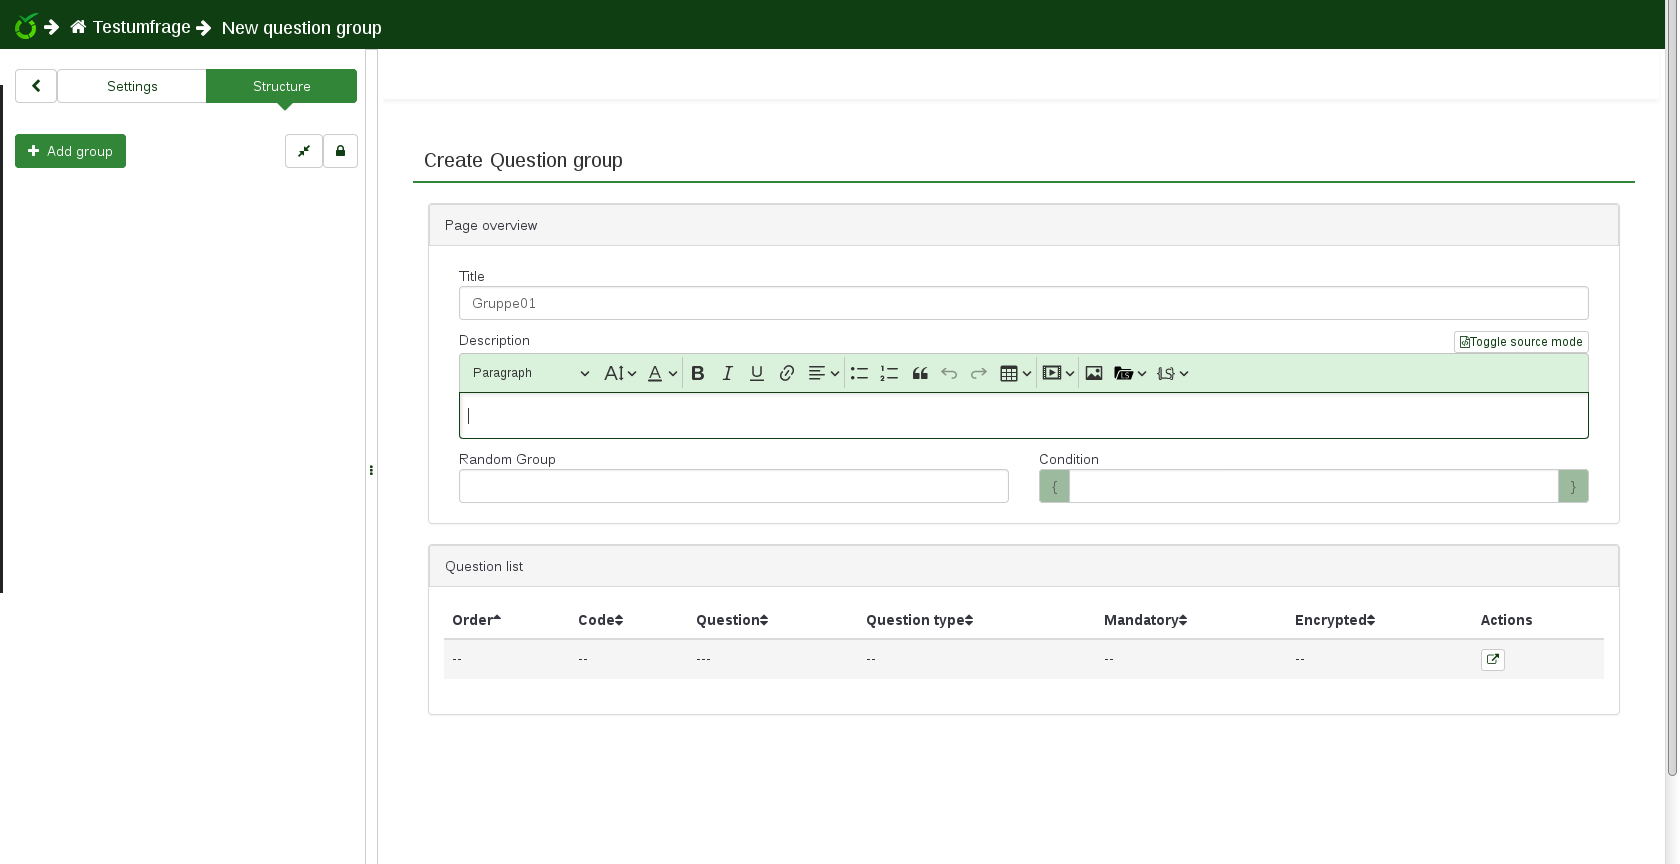Click the Add group button

point(70,151)
